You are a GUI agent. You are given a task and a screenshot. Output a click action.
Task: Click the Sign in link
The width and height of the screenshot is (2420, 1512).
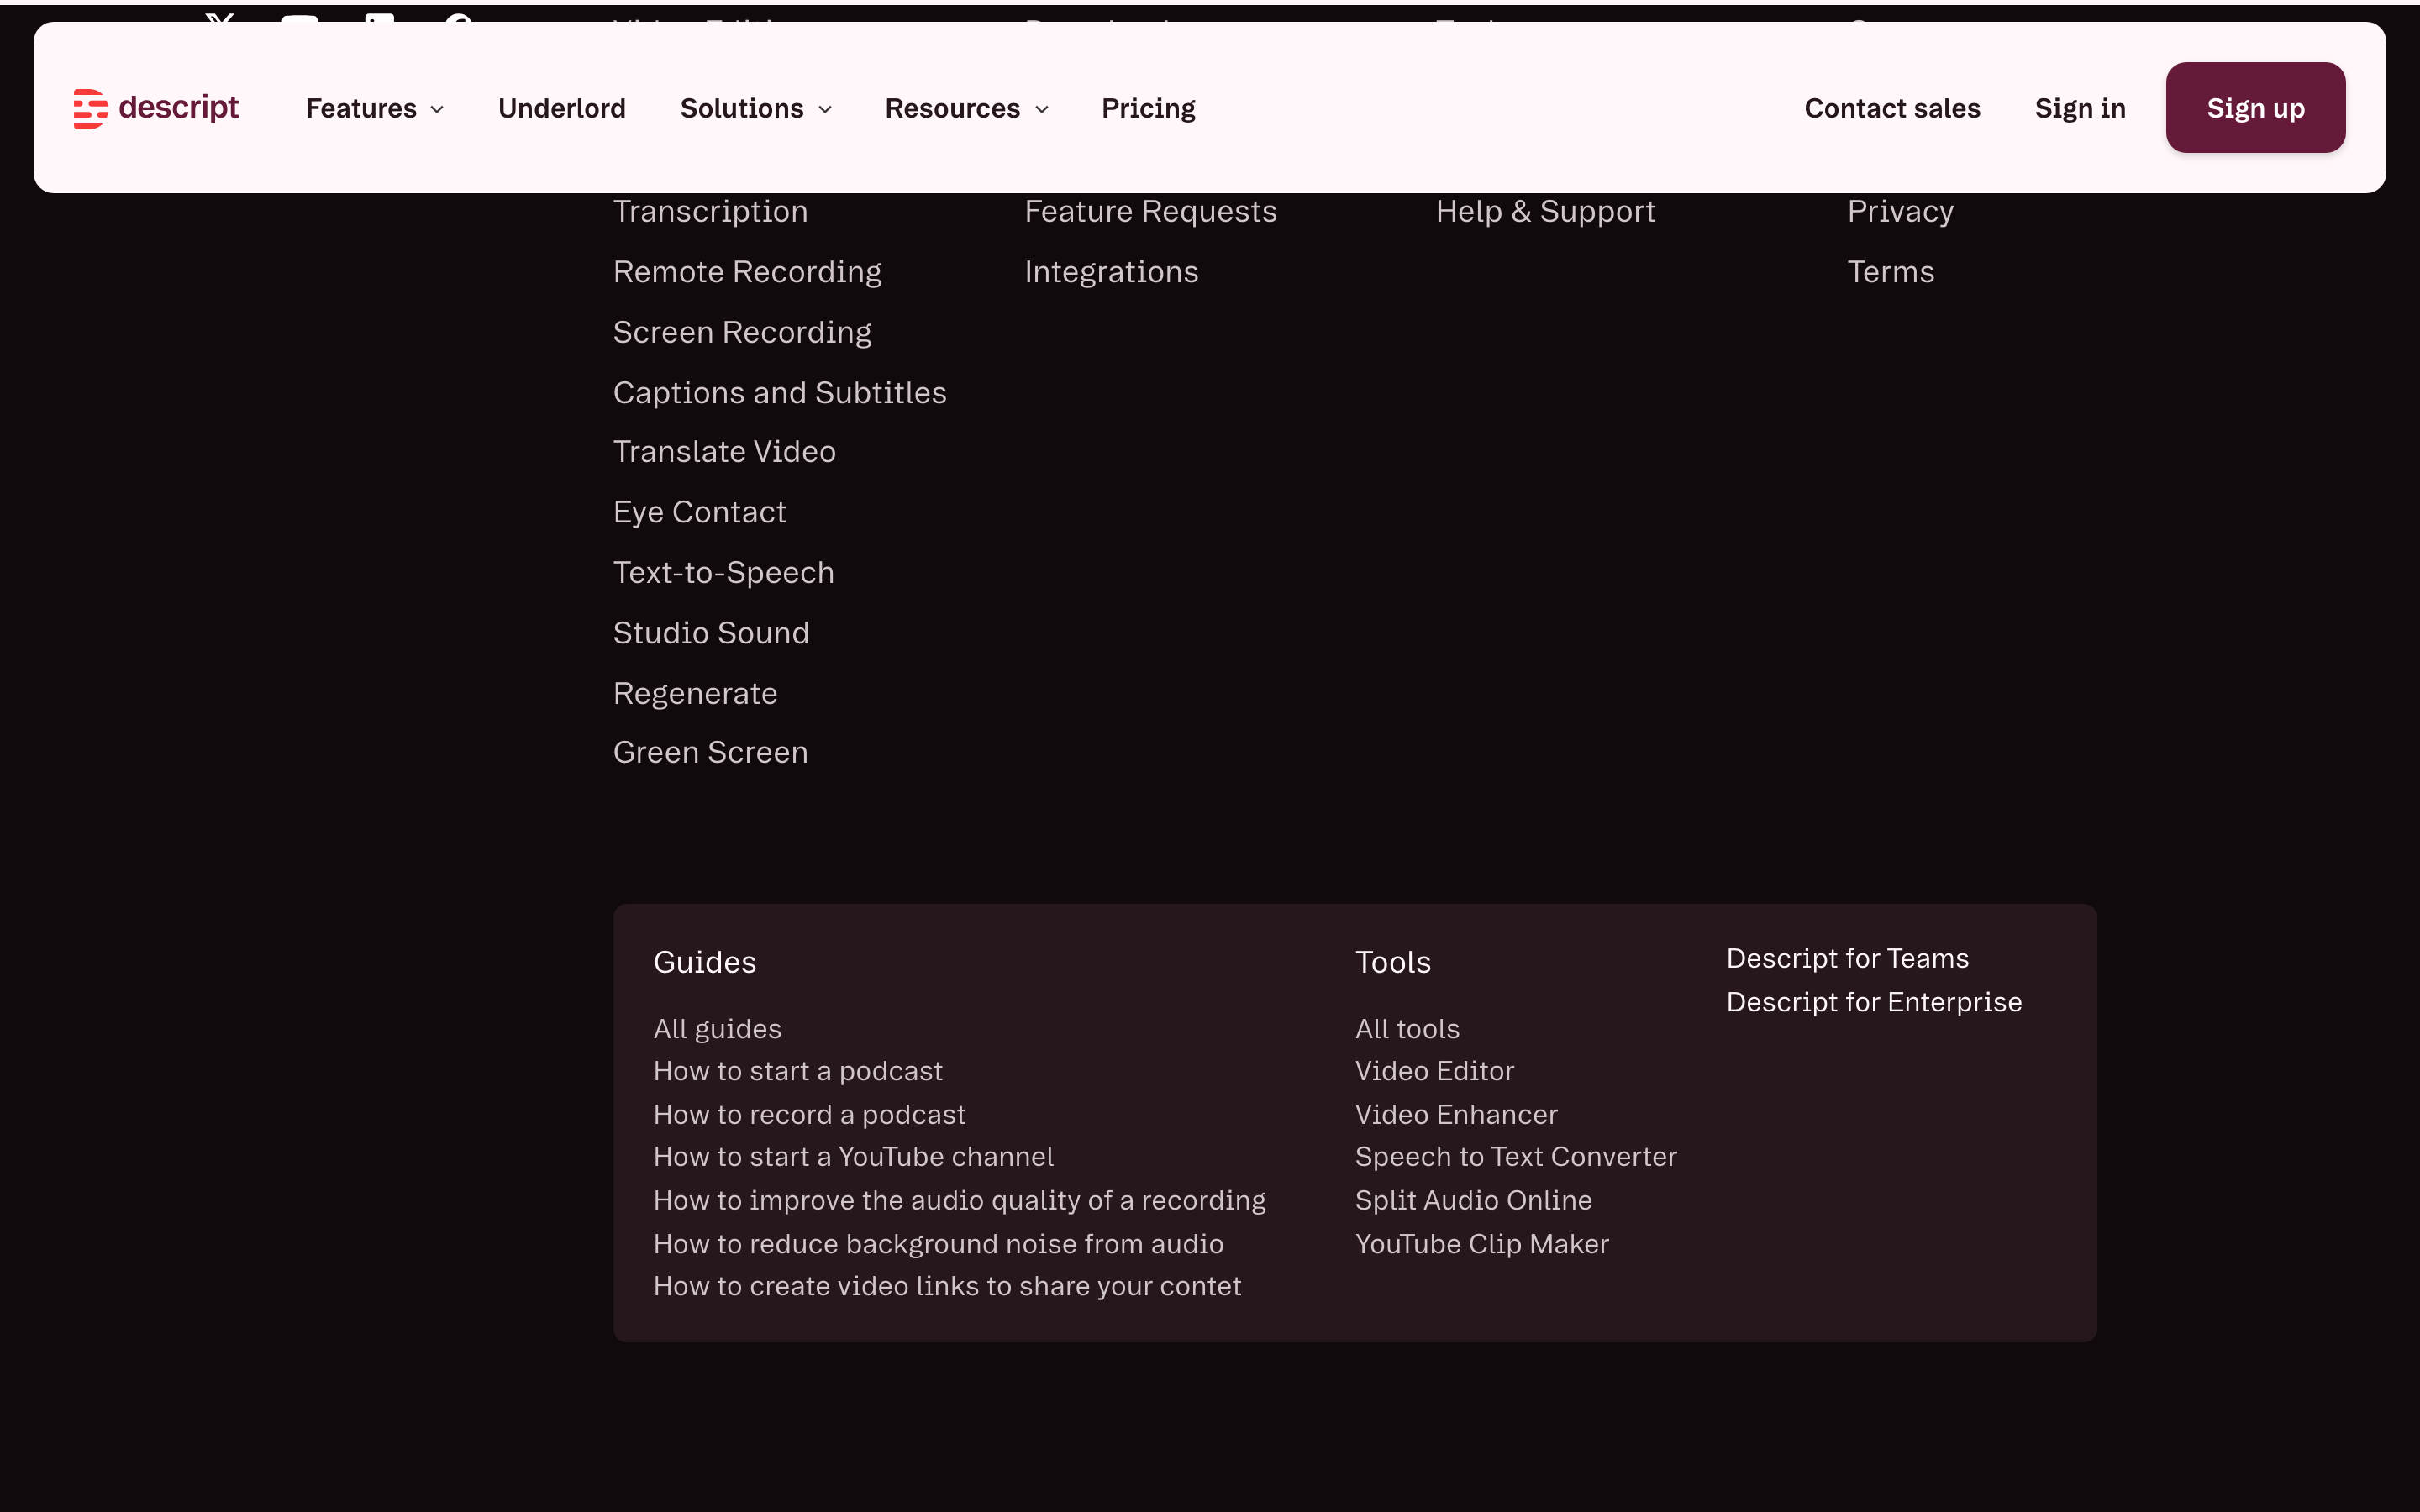pyautogui.click(x=2080, y=108)
